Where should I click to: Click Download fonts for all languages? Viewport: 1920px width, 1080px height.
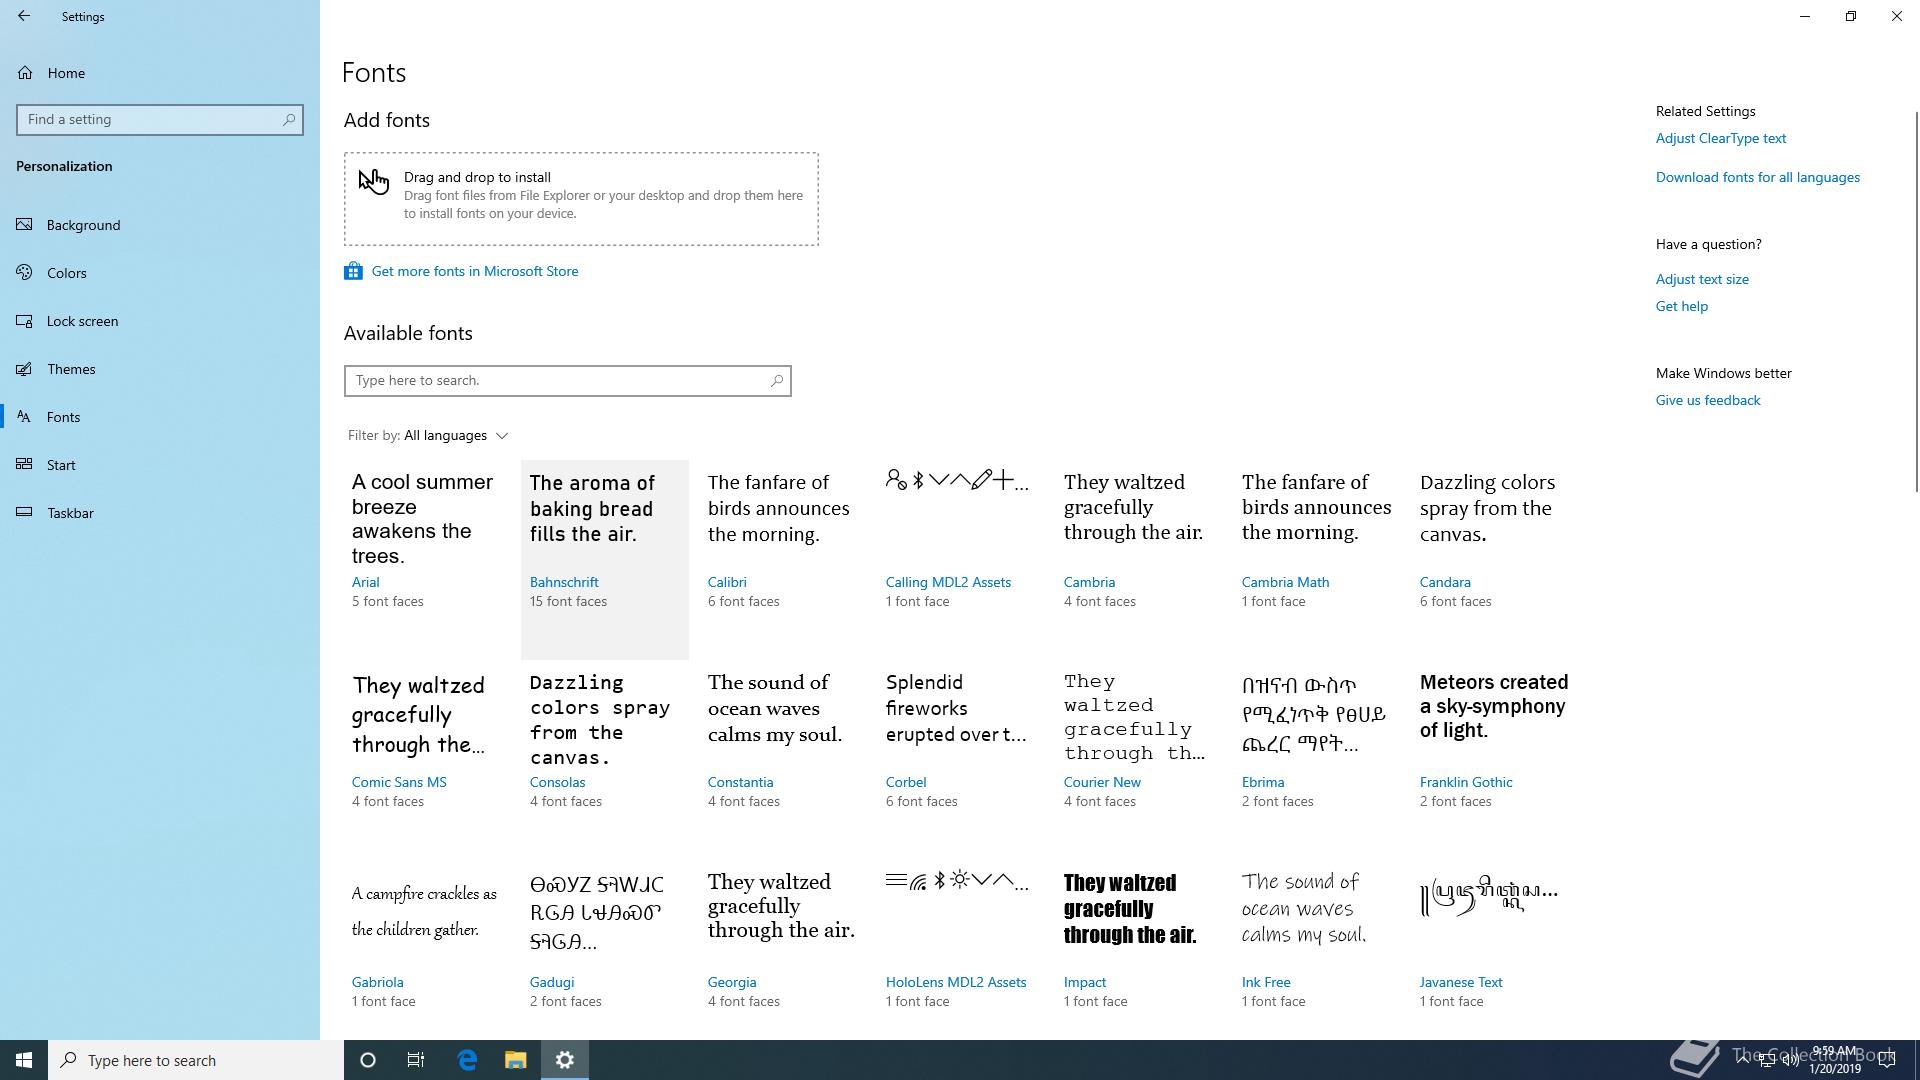(1757, 177)
